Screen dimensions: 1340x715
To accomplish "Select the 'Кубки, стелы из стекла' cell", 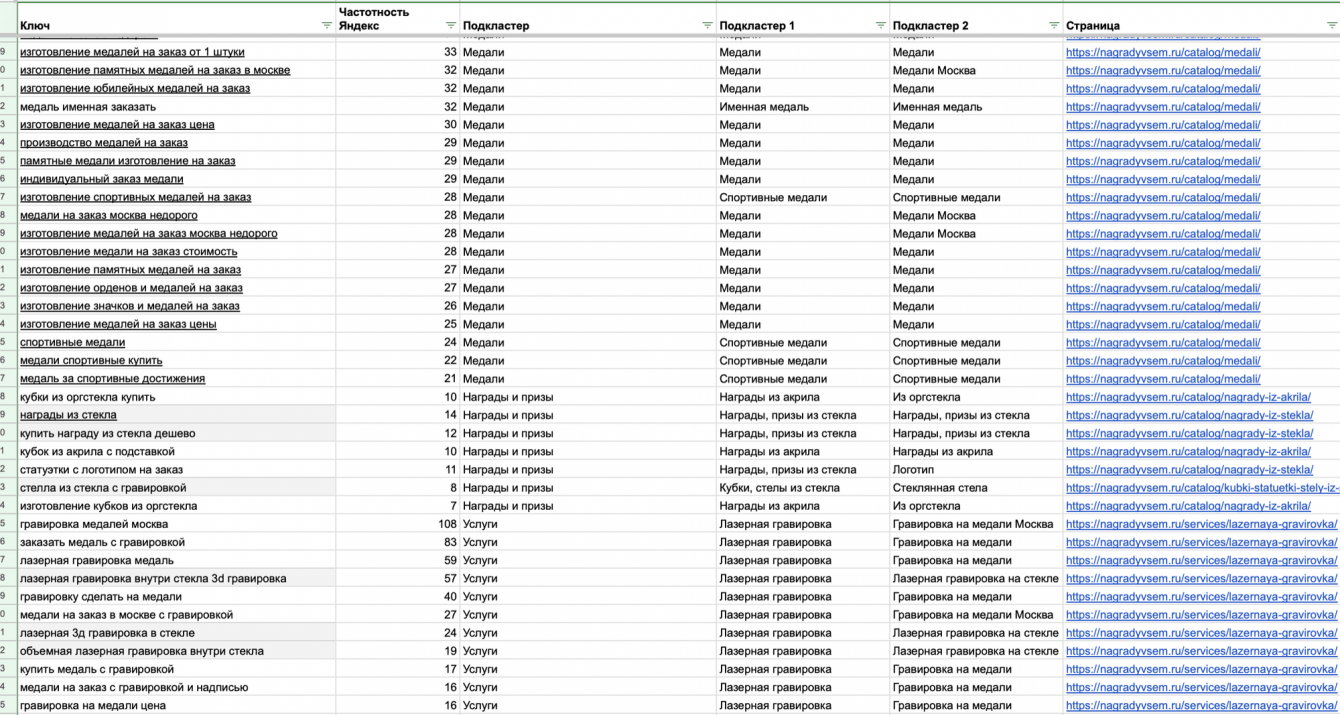I will (779, 488).
